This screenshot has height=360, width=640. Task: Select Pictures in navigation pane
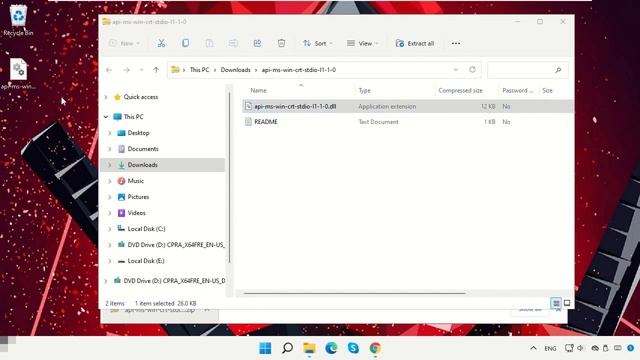pos(138,197)
